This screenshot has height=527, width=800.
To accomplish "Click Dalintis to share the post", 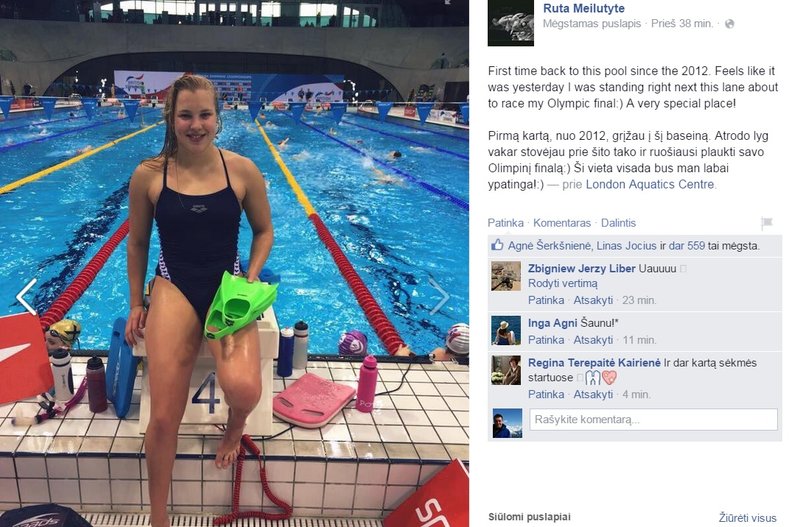I will 618,223.
